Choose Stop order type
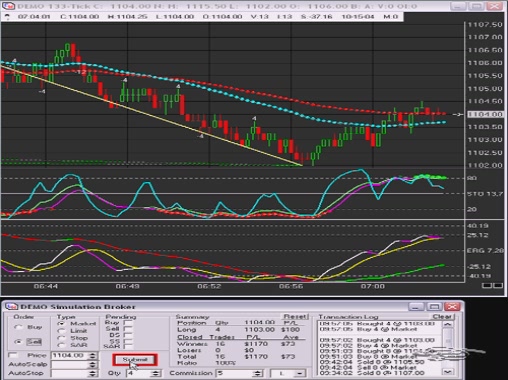Image resolution: width=508 pixels, height=380 pixels. (x=61, y=338)
